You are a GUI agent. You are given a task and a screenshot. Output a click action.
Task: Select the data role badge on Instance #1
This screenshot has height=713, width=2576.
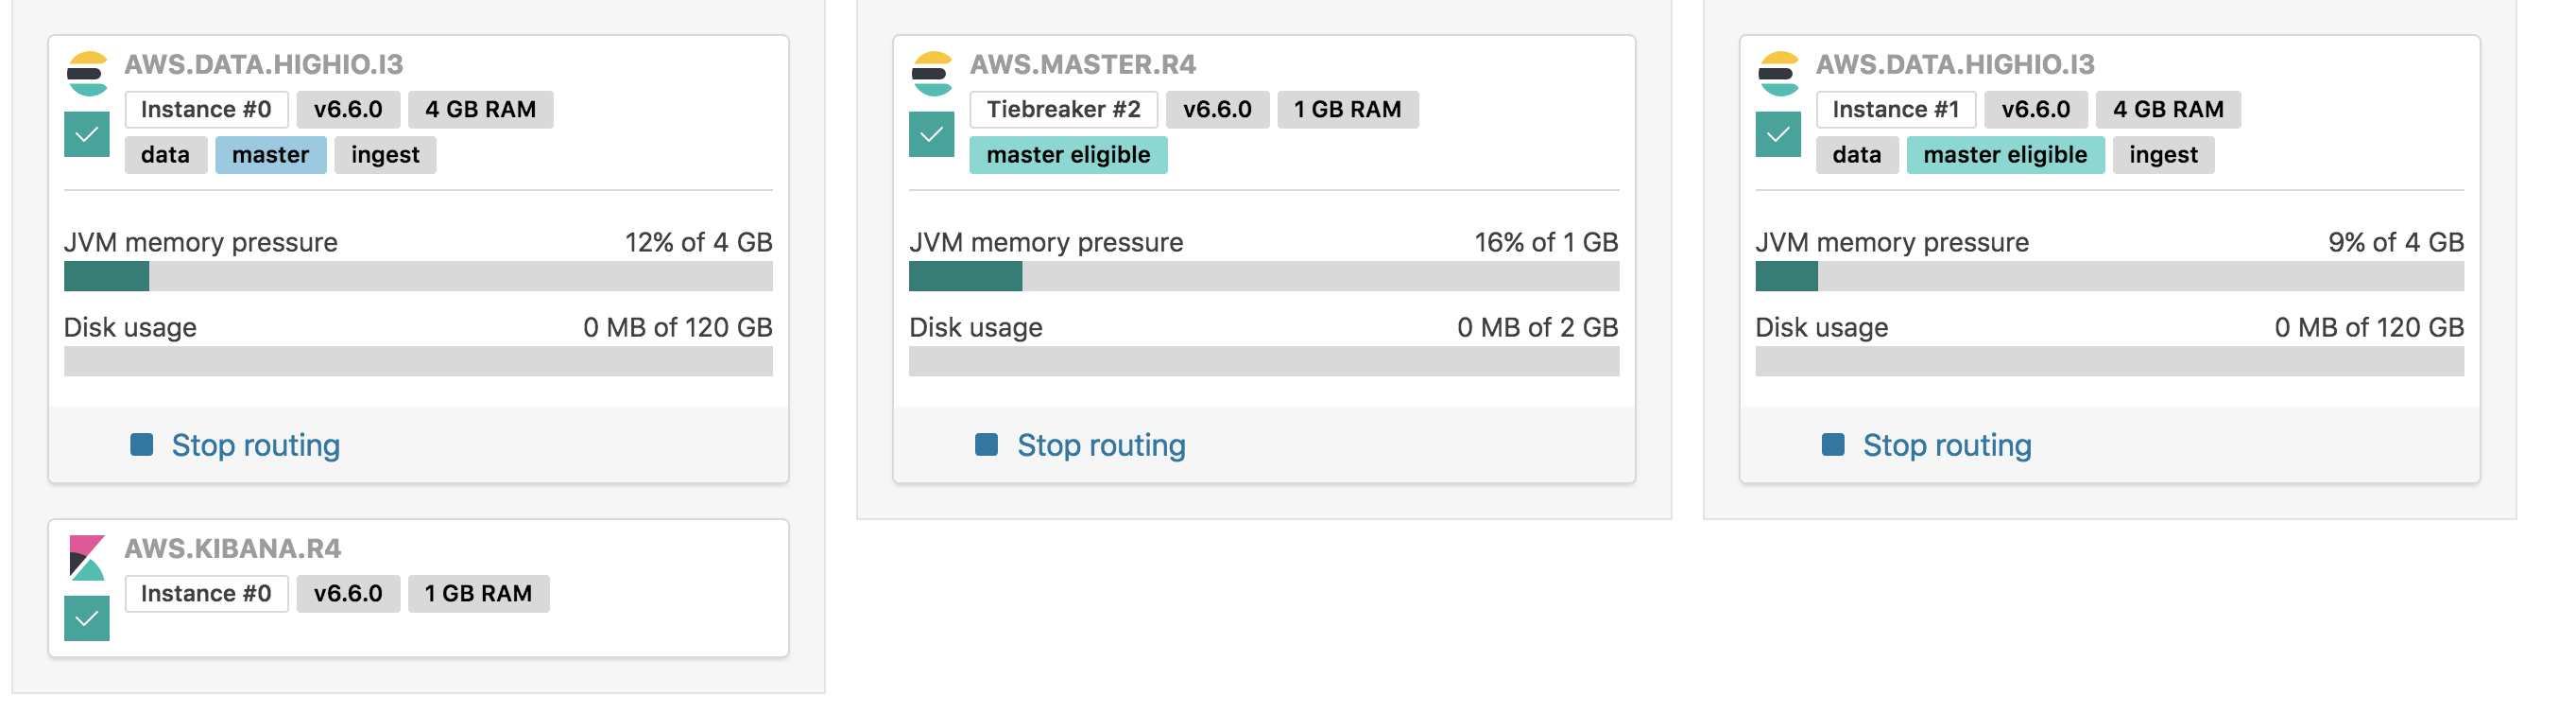click(1856, 154)
